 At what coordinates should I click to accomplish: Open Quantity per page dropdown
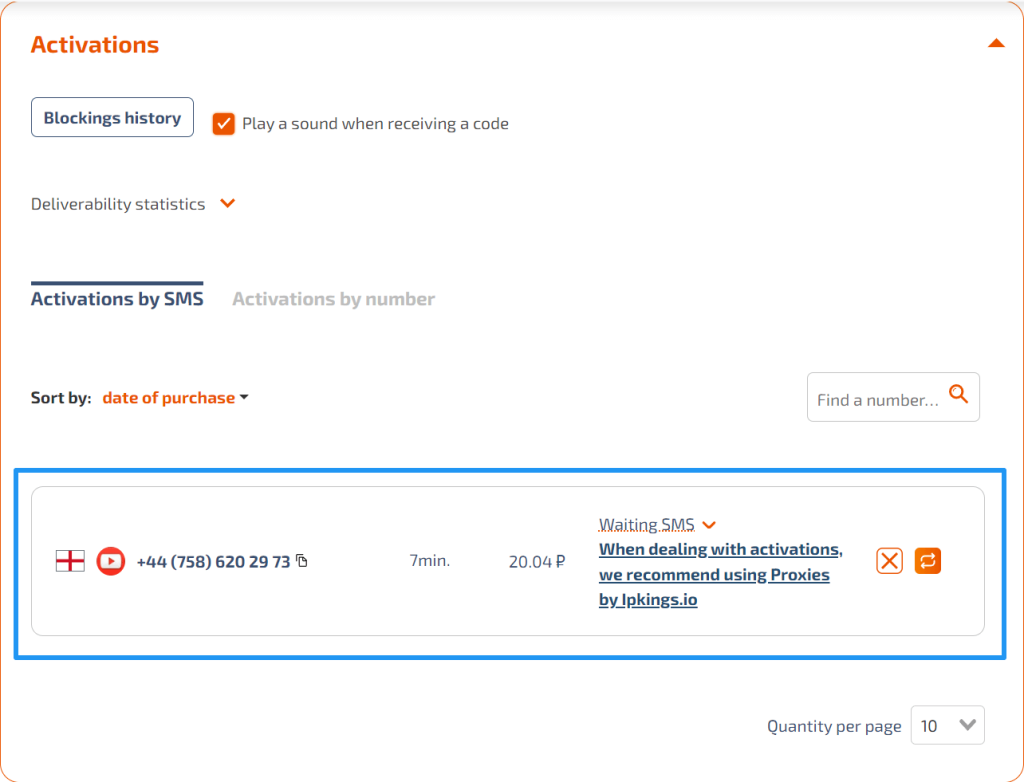tap(948, 725)
